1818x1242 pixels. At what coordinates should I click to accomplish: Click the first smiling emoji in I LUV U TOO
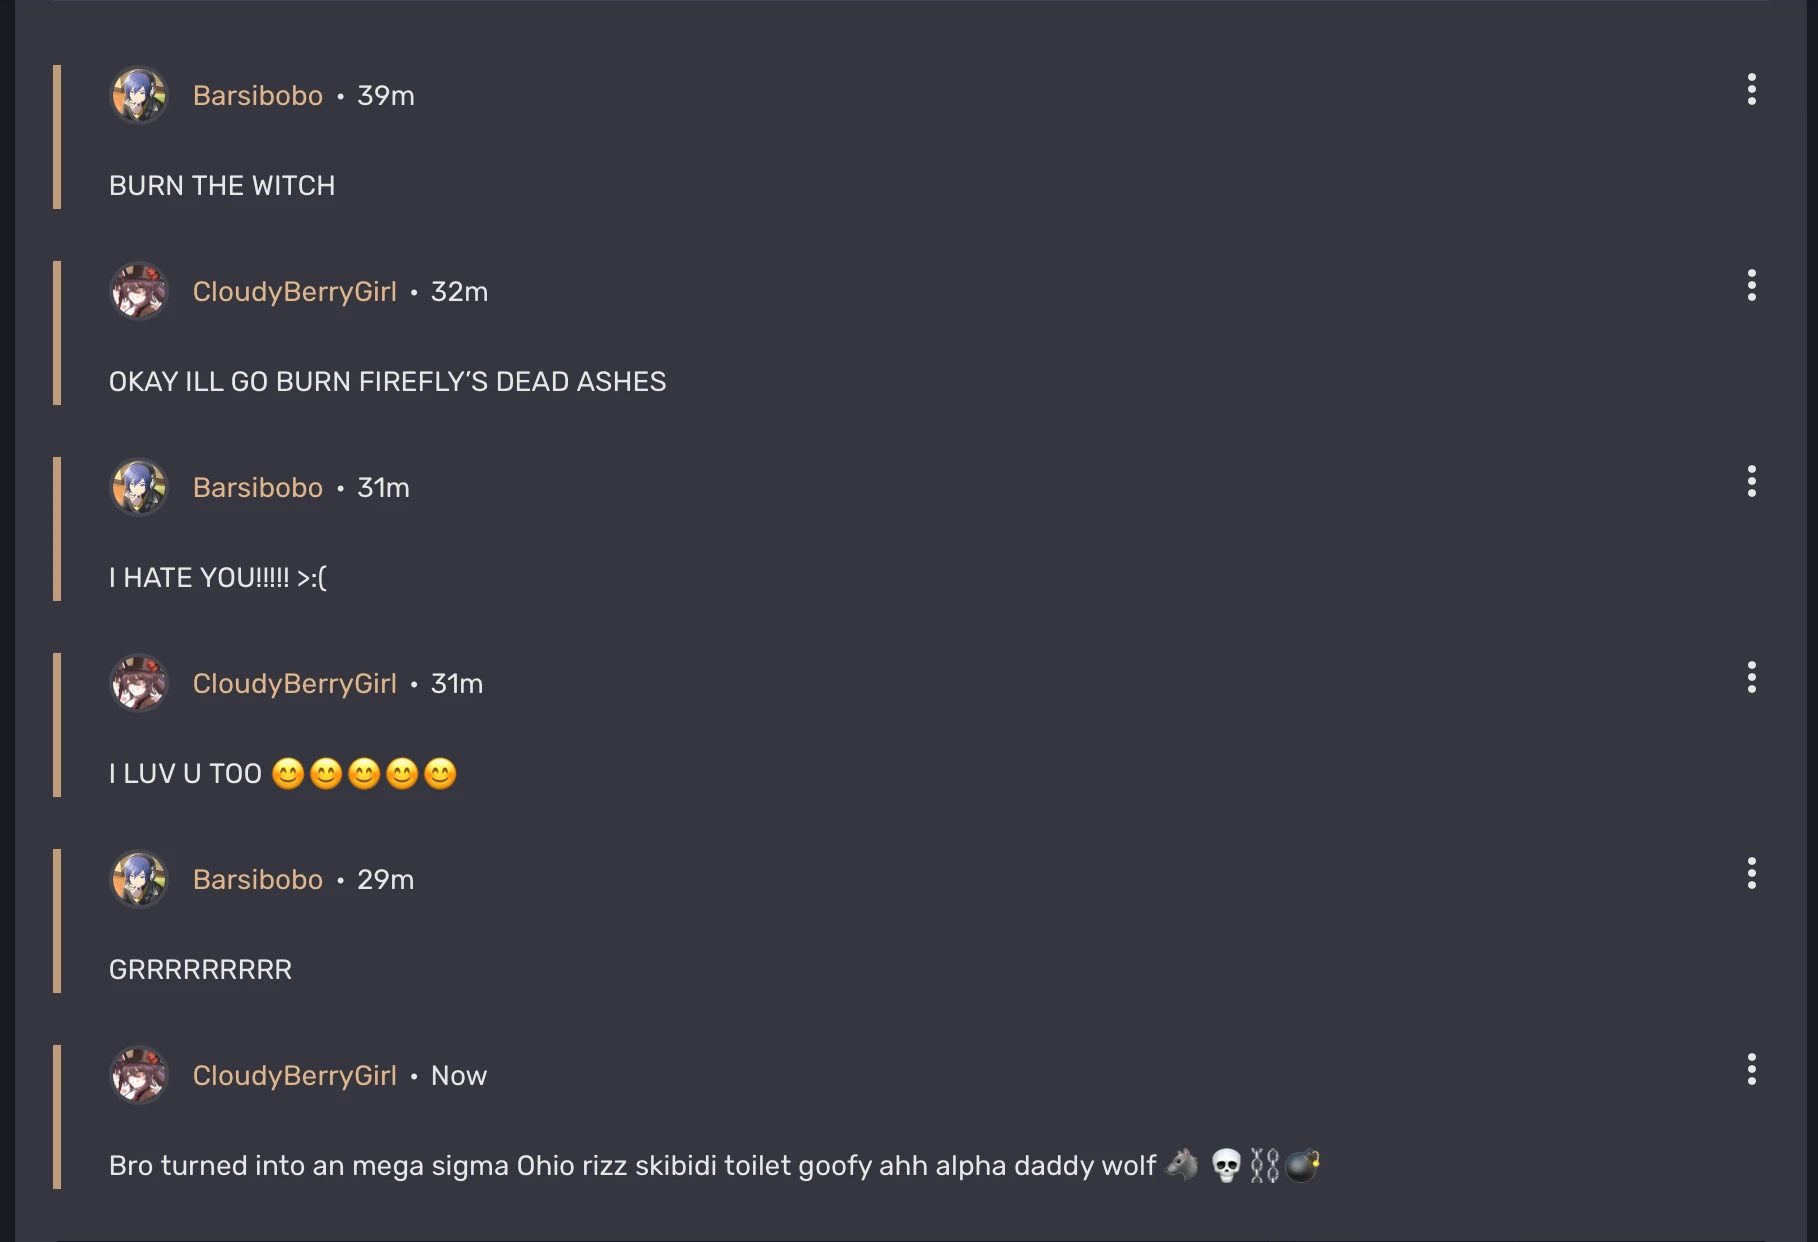[x=287, y=774]
